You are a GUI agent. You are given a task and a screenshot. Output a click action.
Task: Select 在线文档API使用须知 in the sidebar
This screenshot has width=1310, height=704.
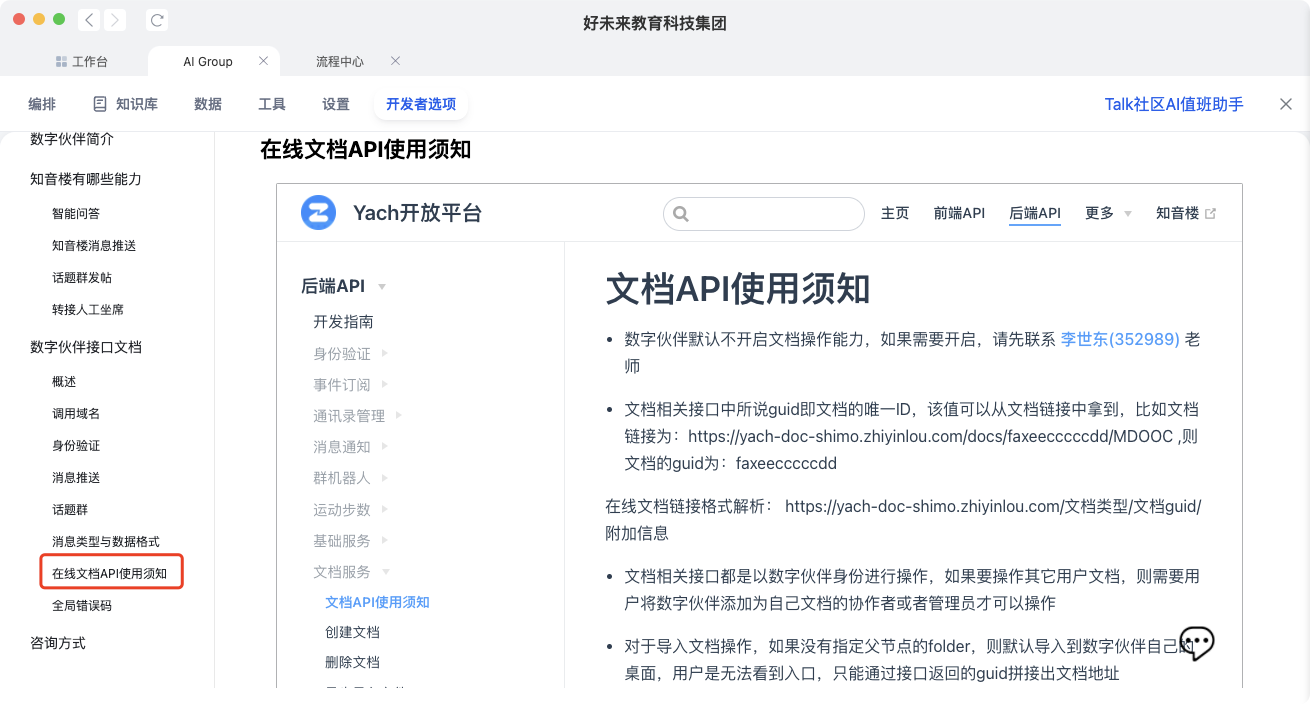(x=111, y=573)
